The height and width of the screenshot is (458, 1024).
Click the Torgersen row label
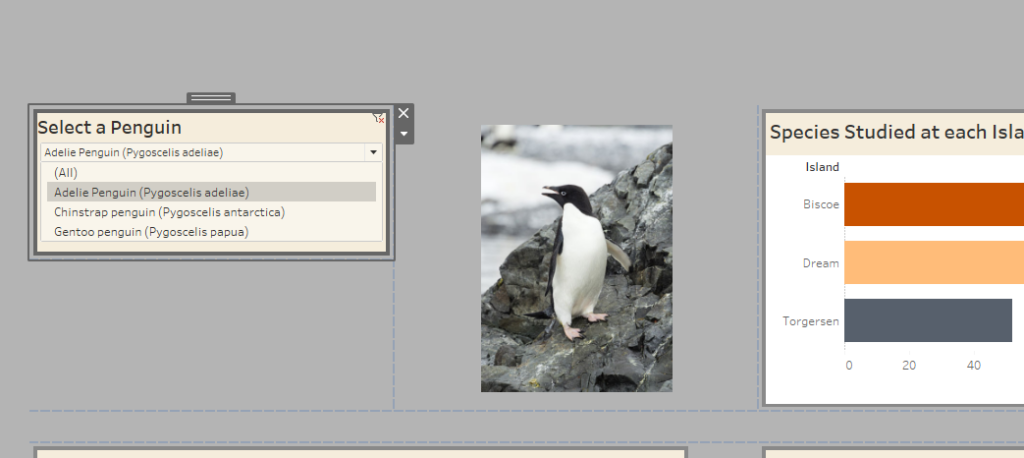(x=811, y=321)
